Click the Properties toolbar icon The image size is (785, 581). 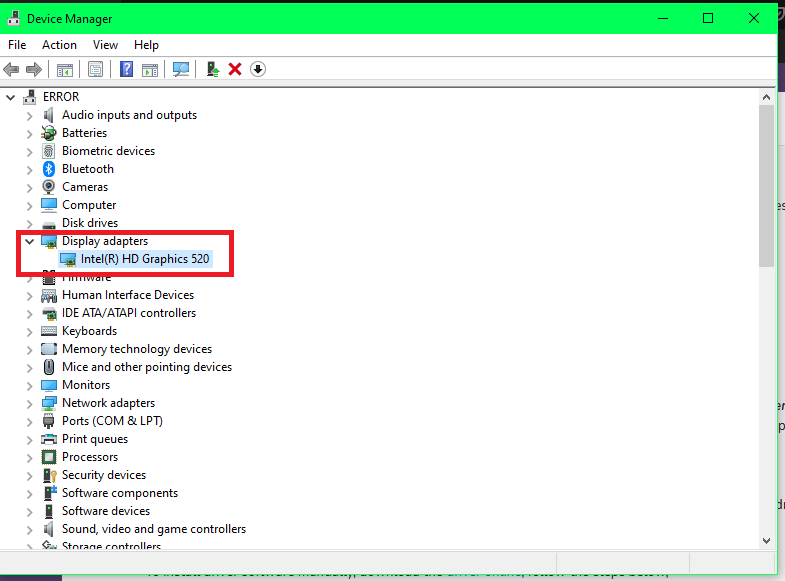pyautogui.click(x=96, y=69)
